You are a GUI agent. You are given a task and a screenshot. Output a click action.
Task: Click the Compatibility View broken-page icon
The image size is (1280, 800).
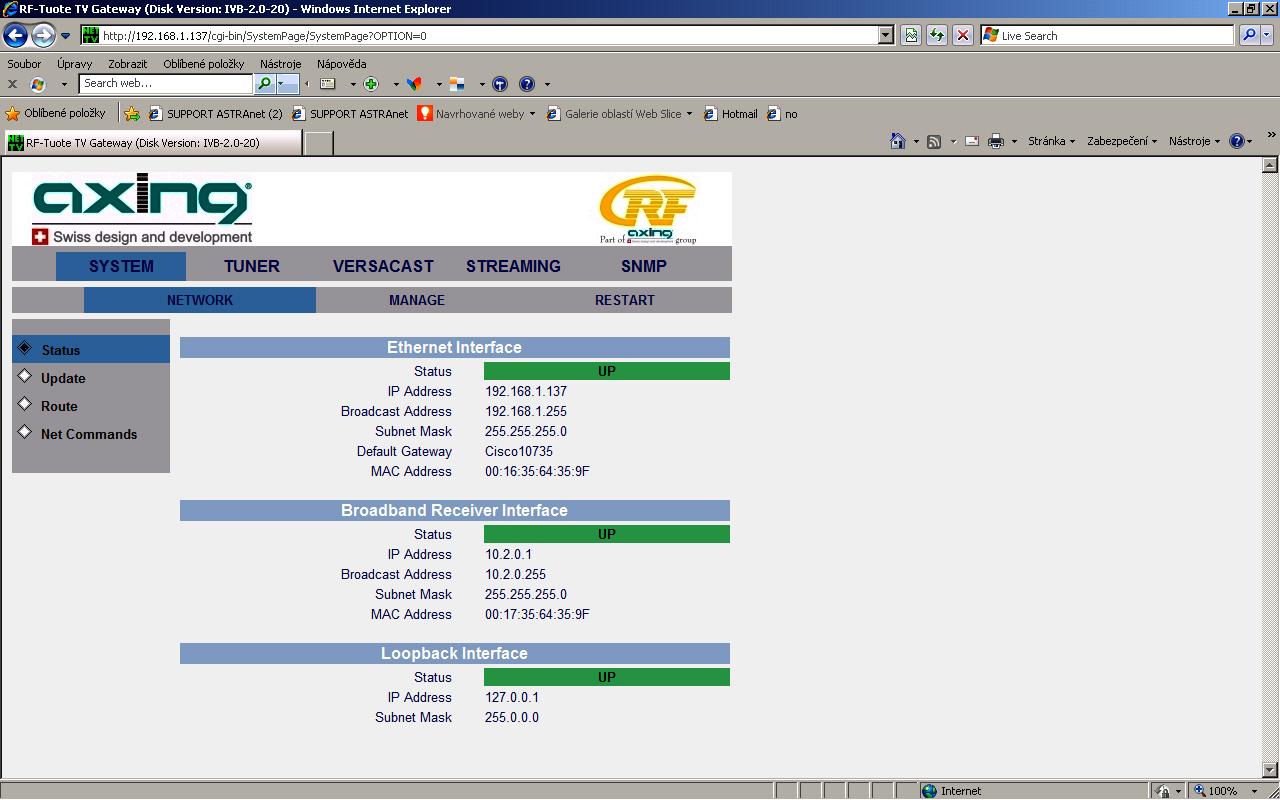click(x=912, y=36)
